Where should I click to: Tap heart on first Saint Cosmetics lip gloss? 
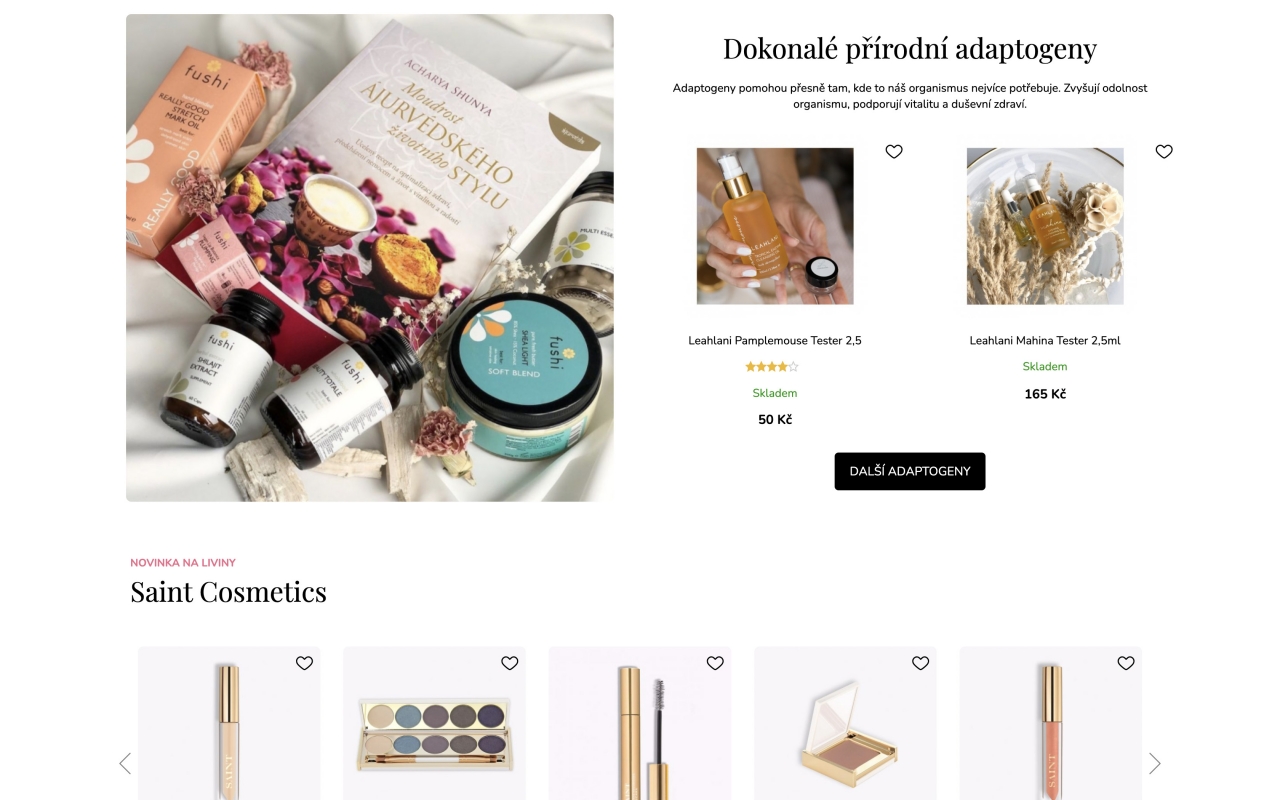pyautogui.click(x=305, y=663)
